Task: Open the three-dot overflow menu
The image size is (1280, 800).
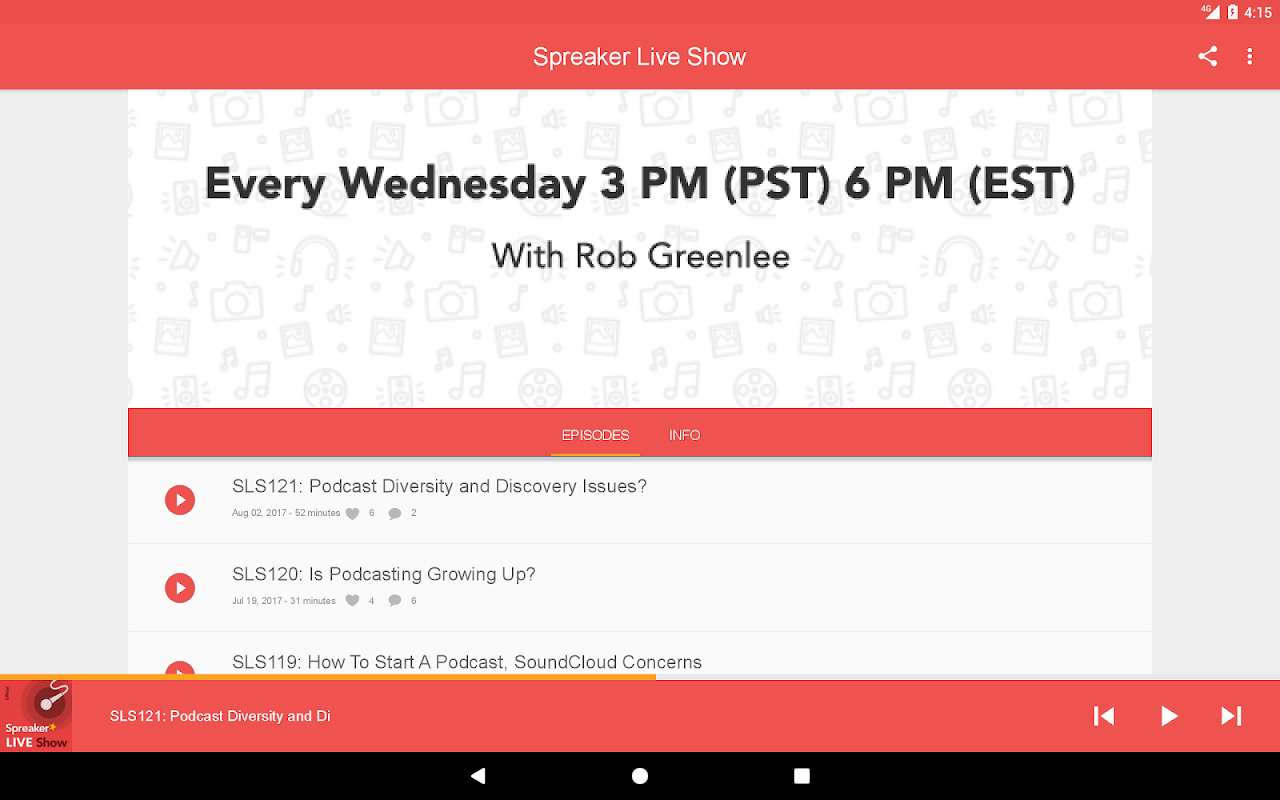Action: (x=1249, y=57)
